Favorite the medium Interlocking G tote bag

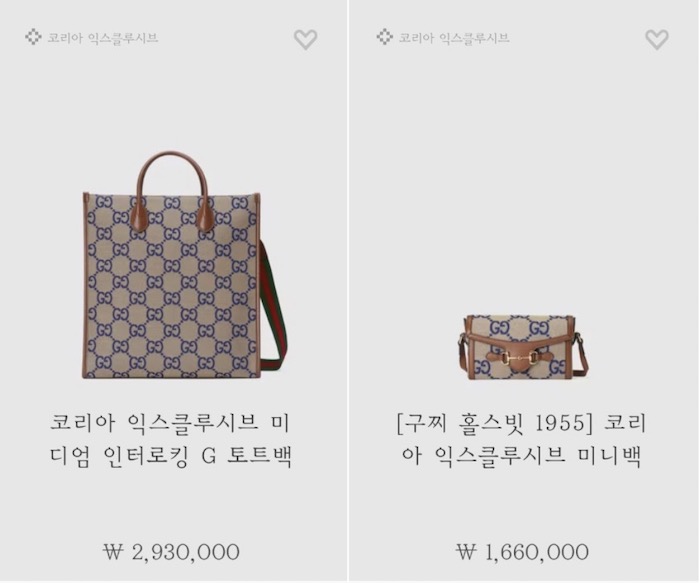click(x=305, y=39)
